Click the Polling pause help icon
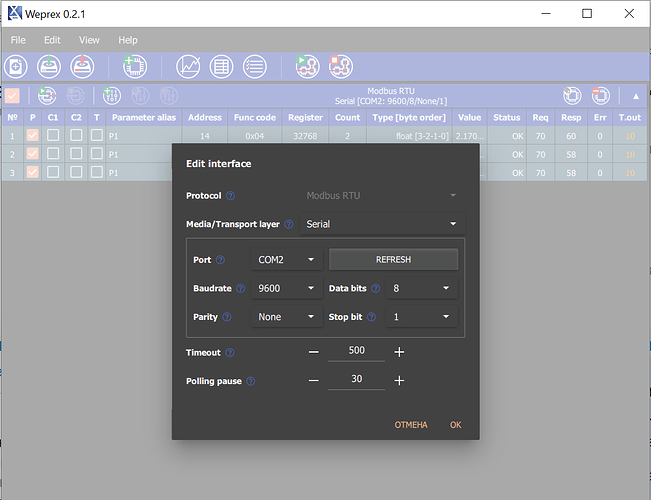The height and width of the screenshot is (500, 651). click(x=250, y=381)
